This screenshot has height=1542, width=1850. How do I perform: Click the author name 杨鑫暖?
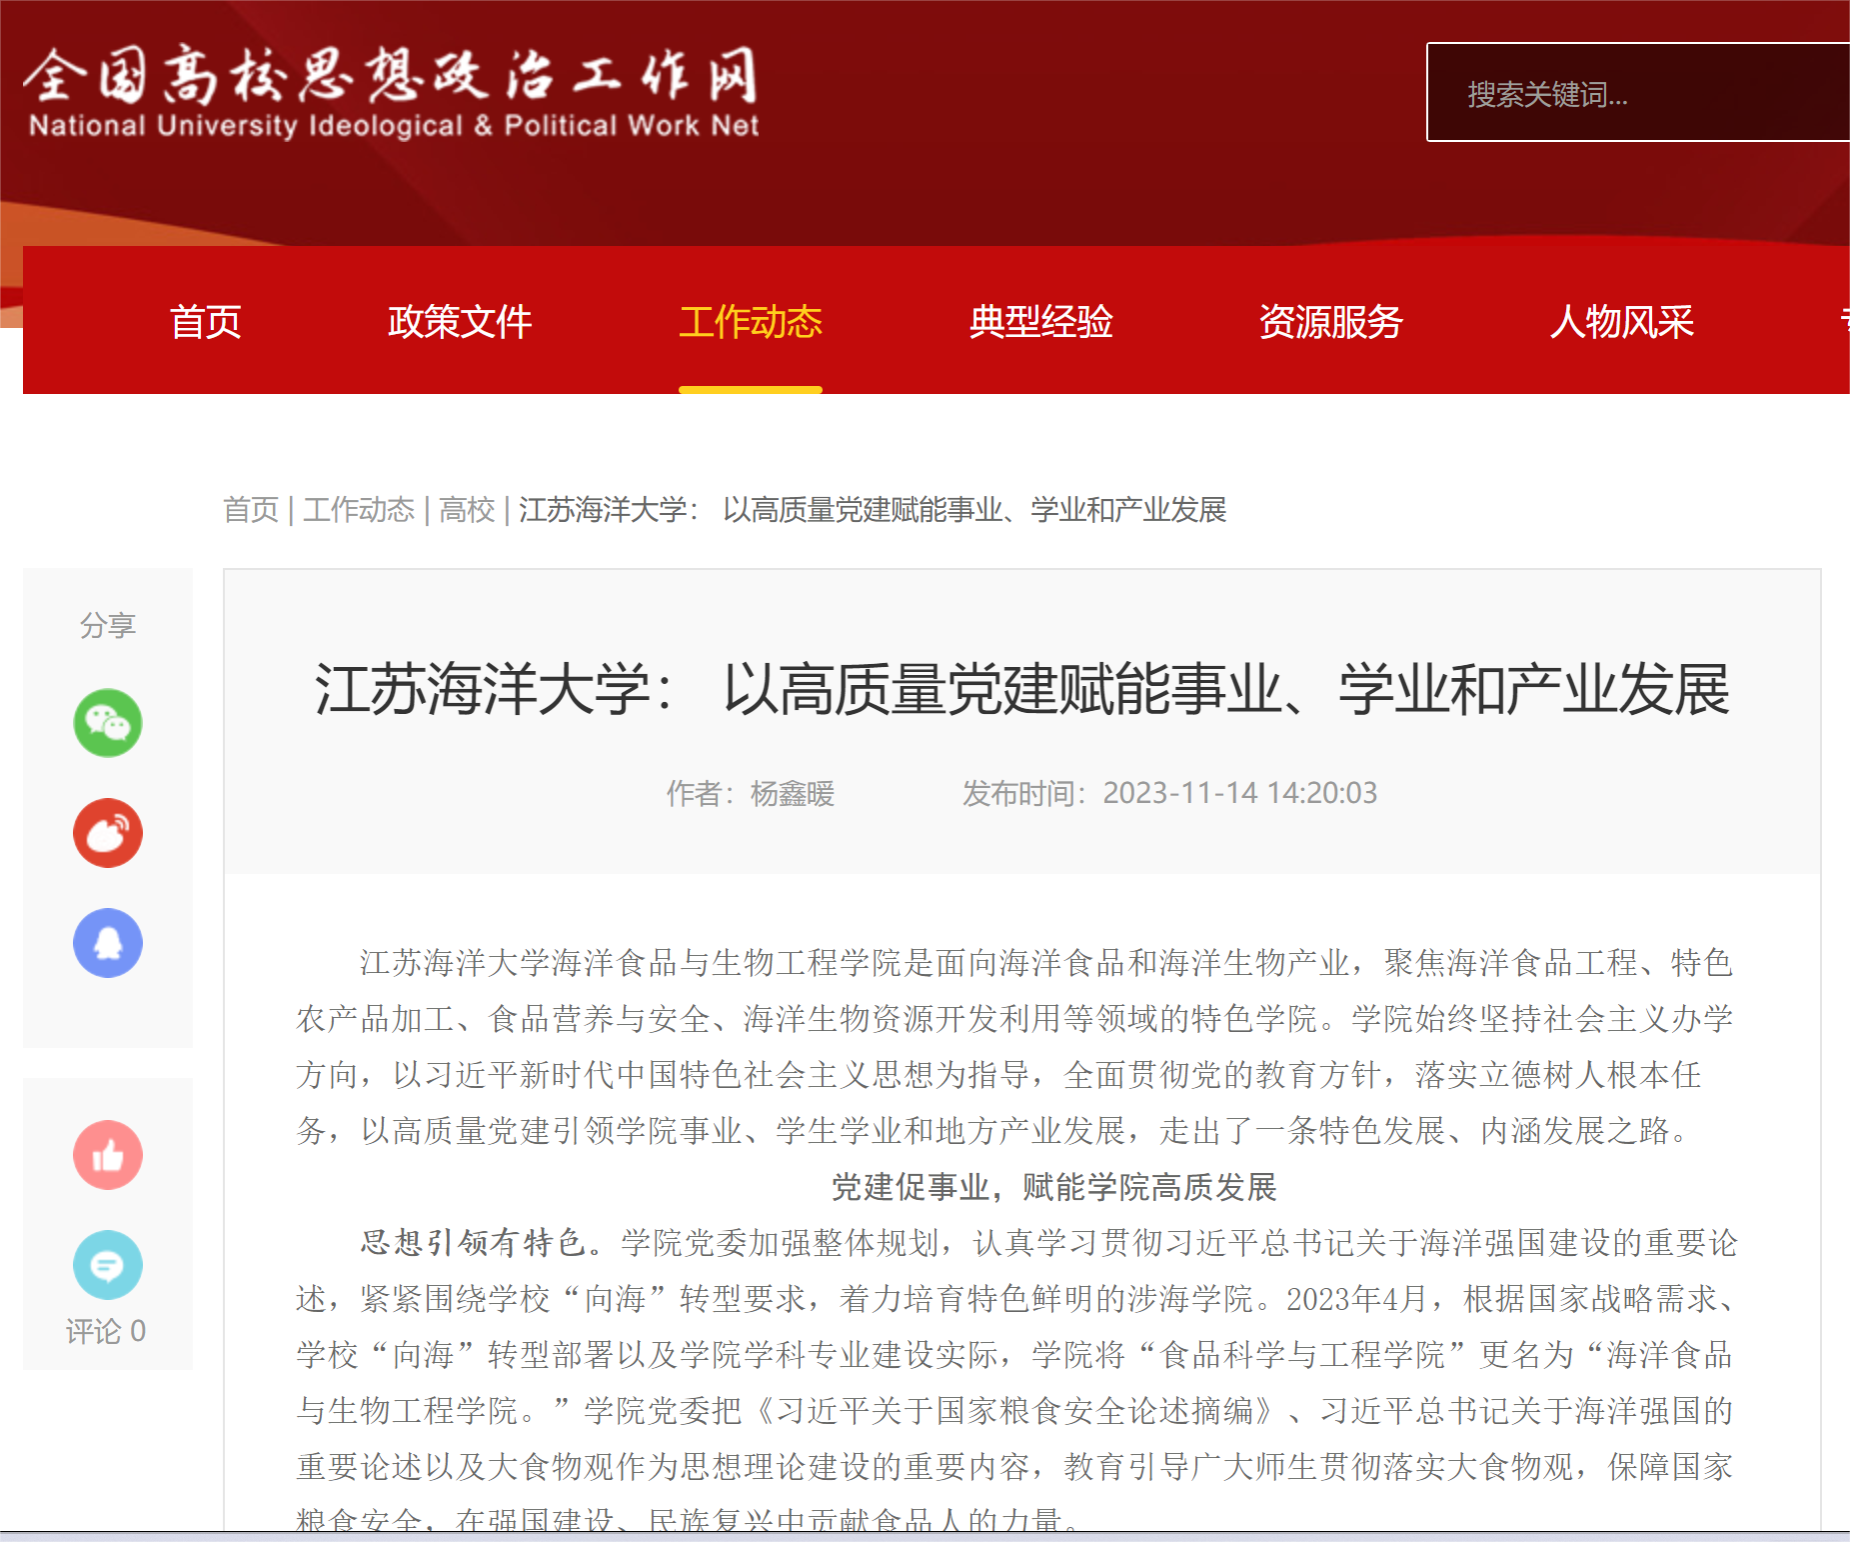(792, 794)
